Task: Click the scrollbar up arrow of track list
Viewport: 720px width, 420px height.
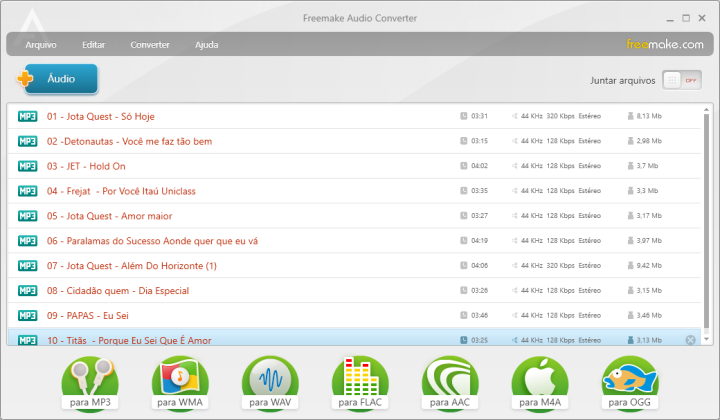Action: tap(706, 110)
